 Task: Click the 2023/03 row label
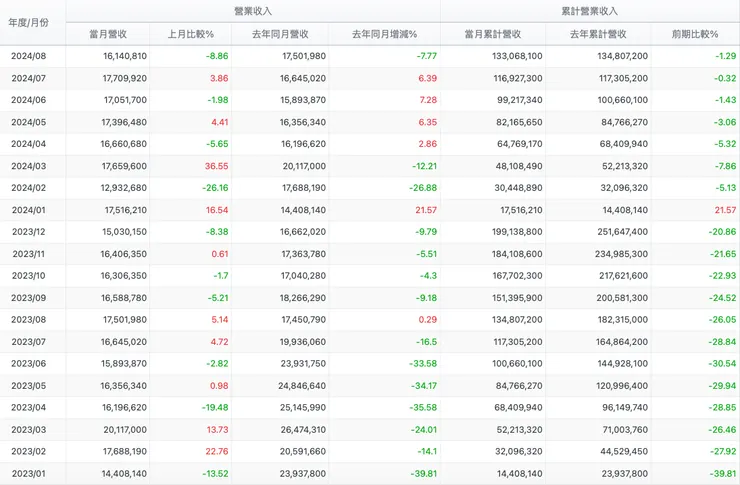pyautogui.click(x=29, y=429)
